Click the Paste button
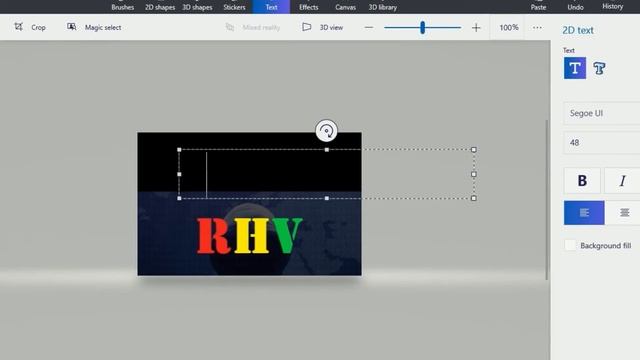 click(538, 7)
